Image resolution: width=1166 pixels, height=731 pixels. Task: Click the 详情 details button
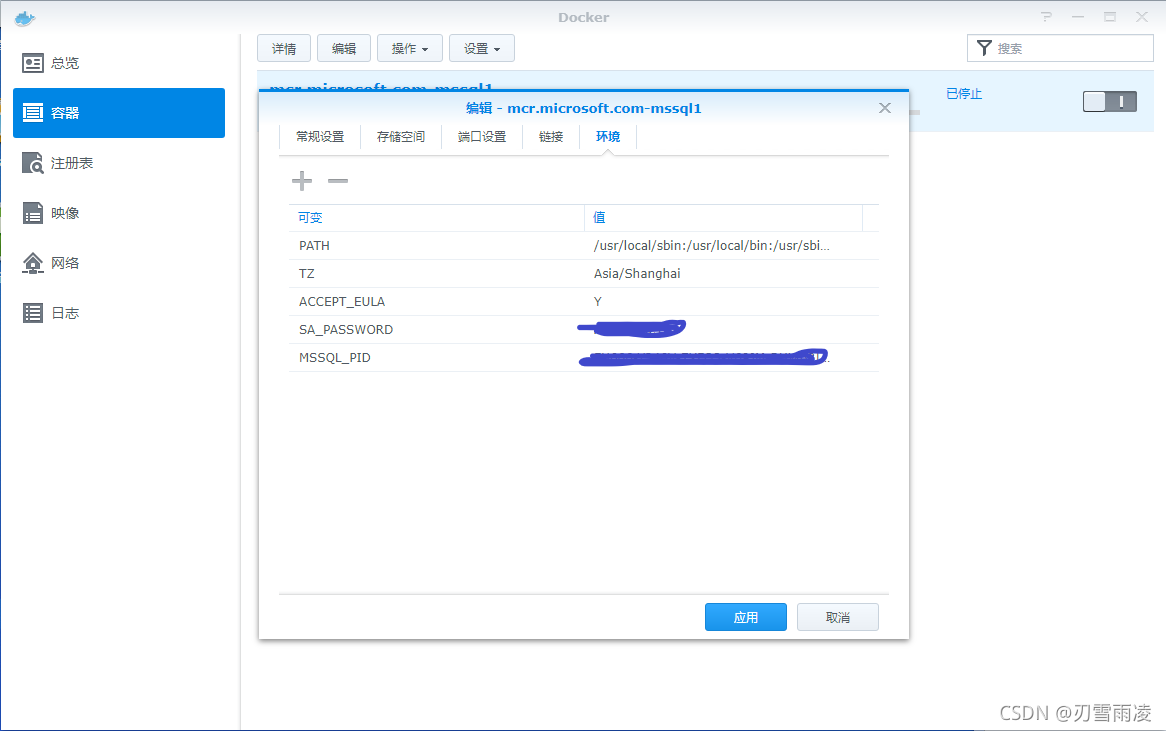284,48
